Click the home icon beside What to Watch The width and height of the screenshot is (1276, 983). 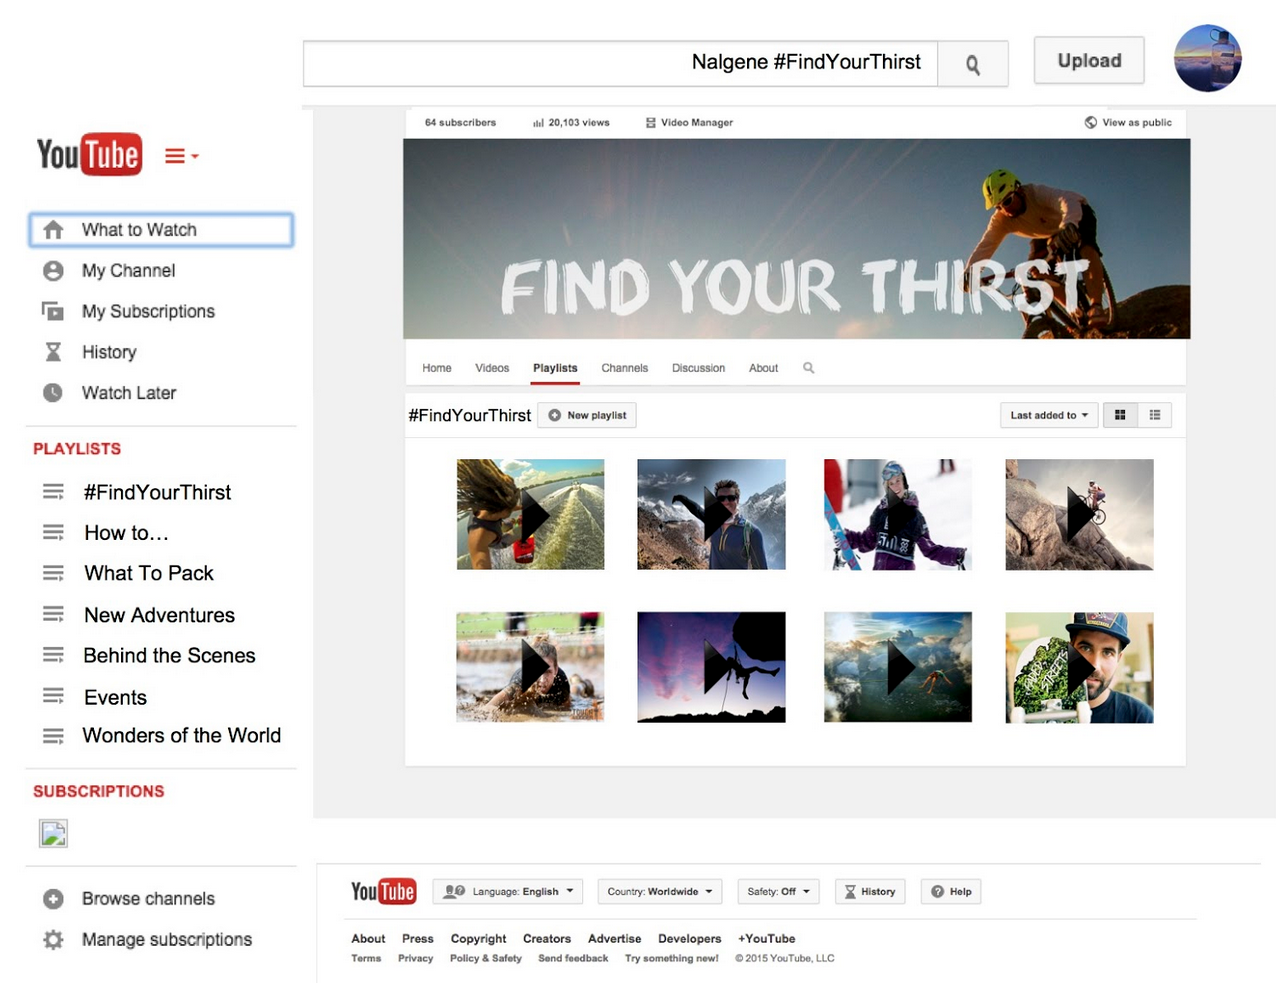point(53,230)
